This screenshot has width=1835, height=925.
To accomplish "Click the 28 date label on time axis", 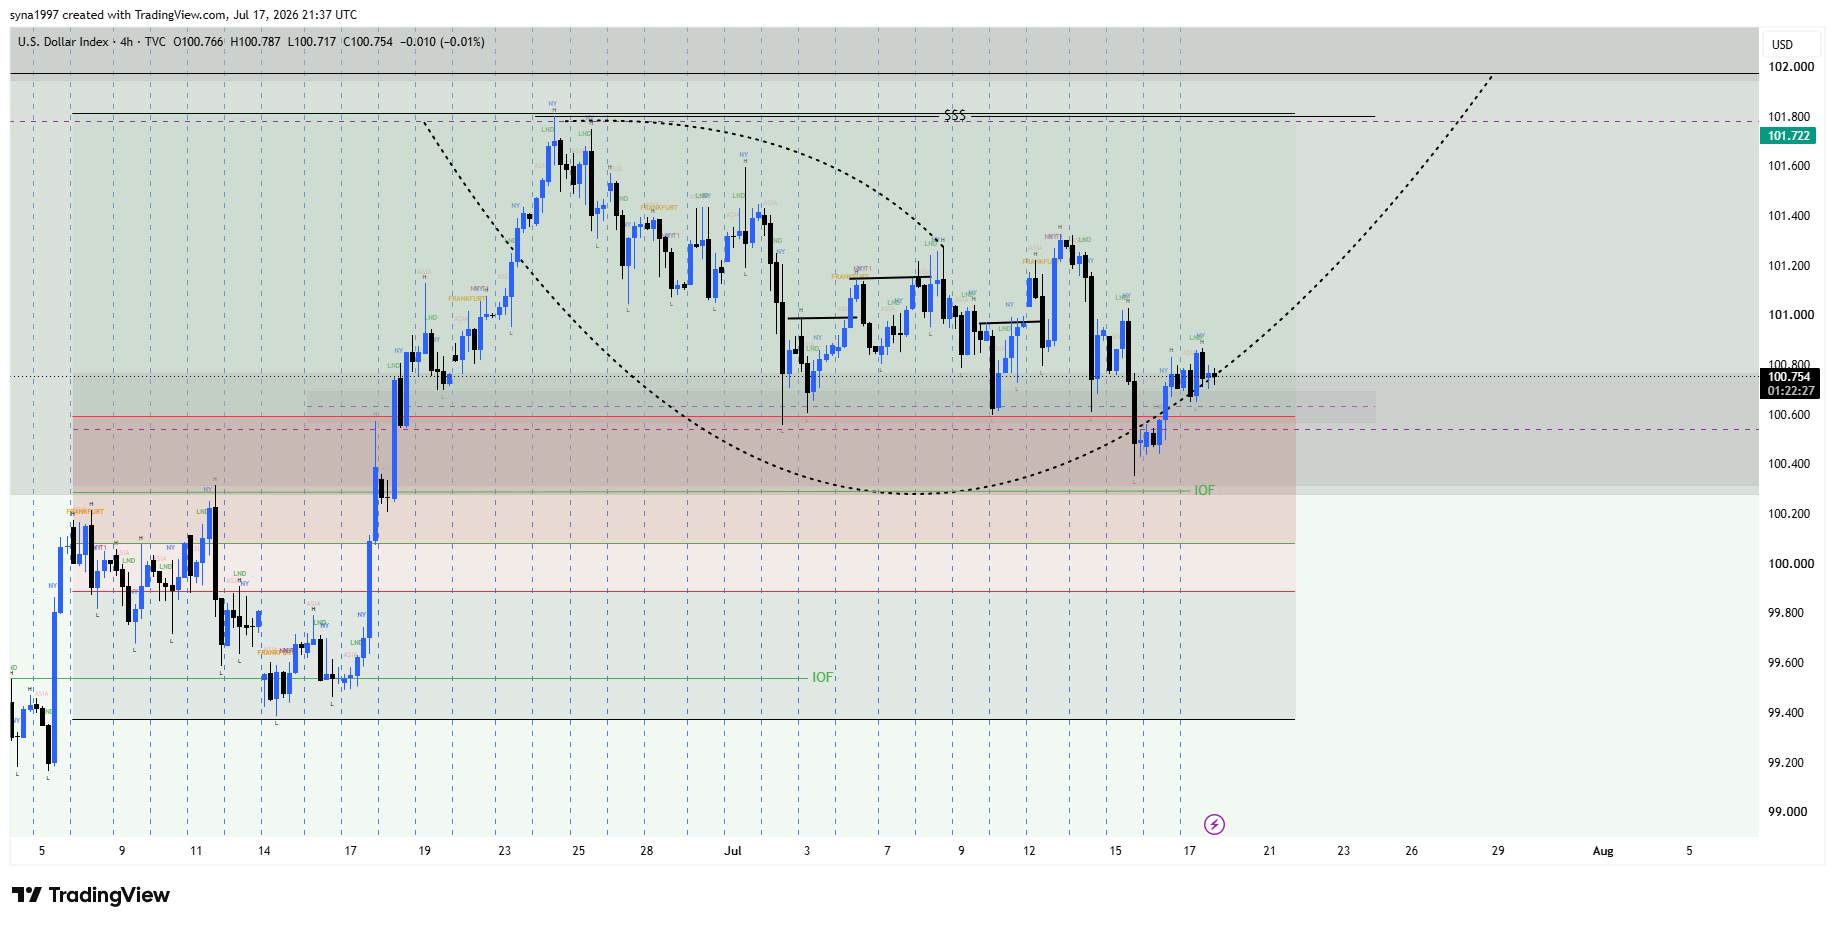I will (647, 851).
